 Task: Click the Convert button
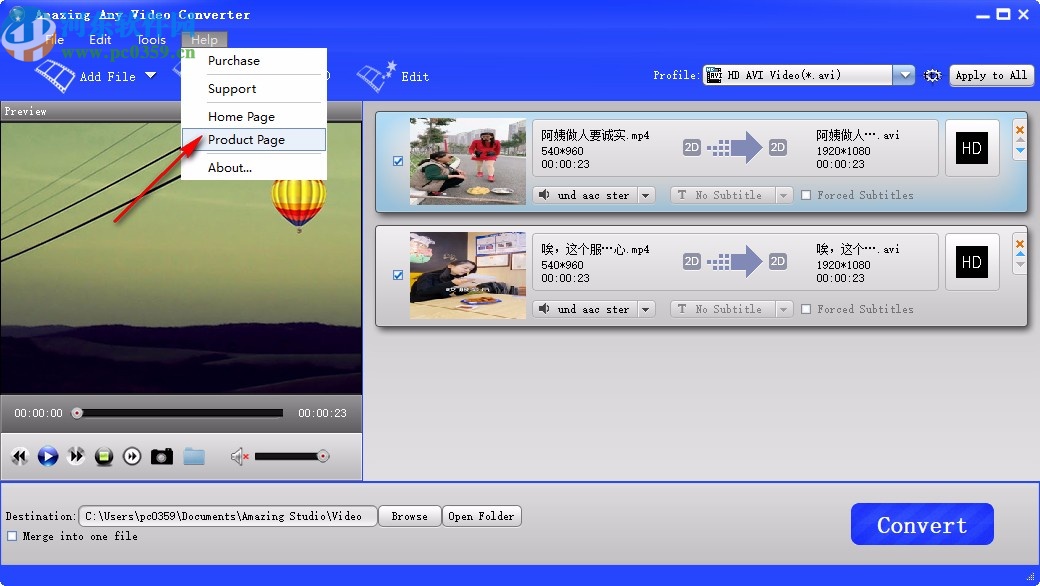pyautogui.click(x=921, y=523)
